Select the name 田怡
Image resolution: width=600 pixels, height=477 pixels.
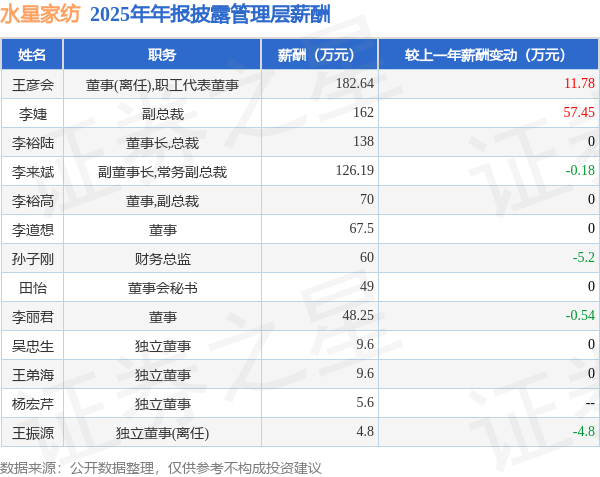(33, 288)
